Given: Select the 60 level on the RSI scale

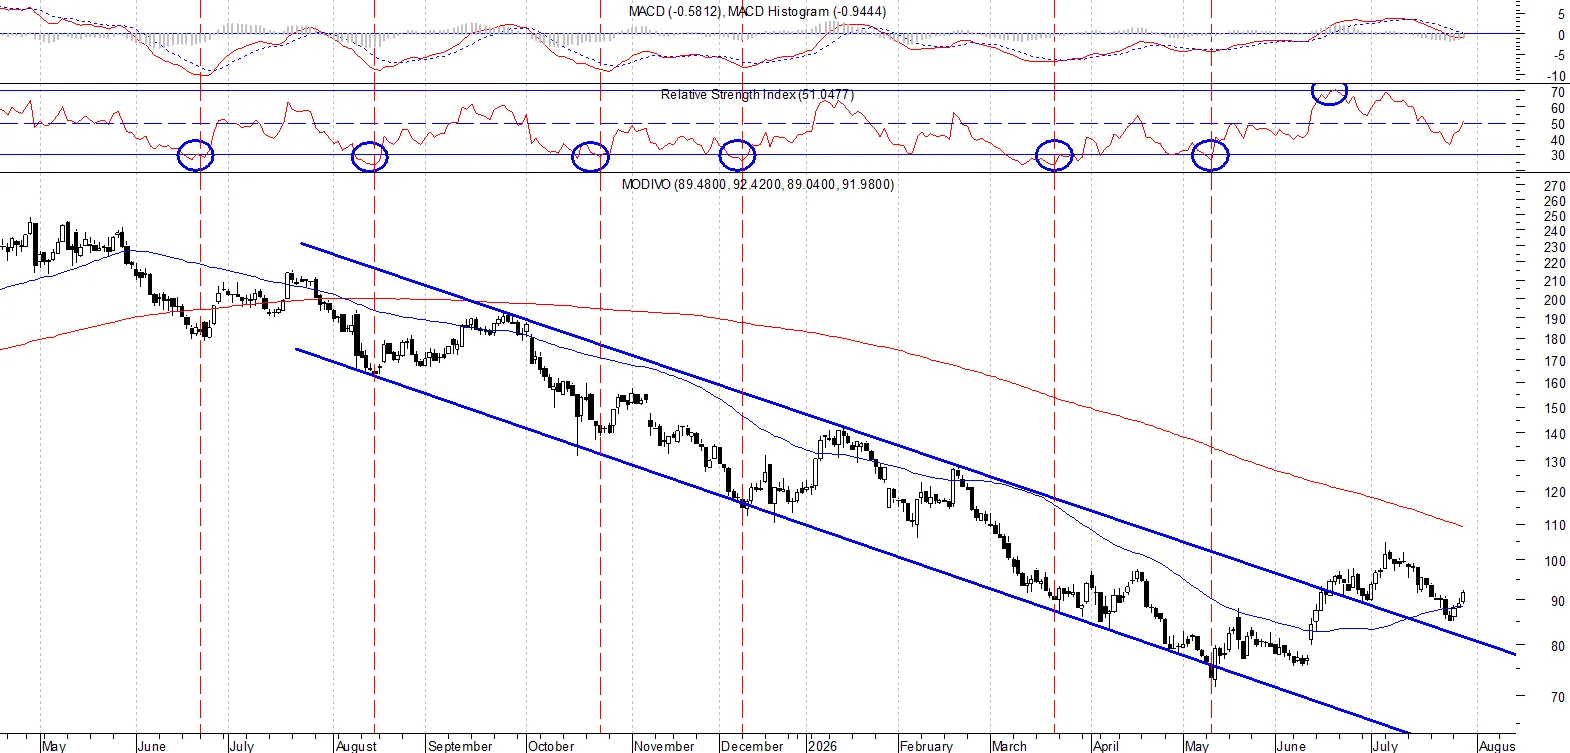Looking at the screenshot, I should coord(1558,109).
